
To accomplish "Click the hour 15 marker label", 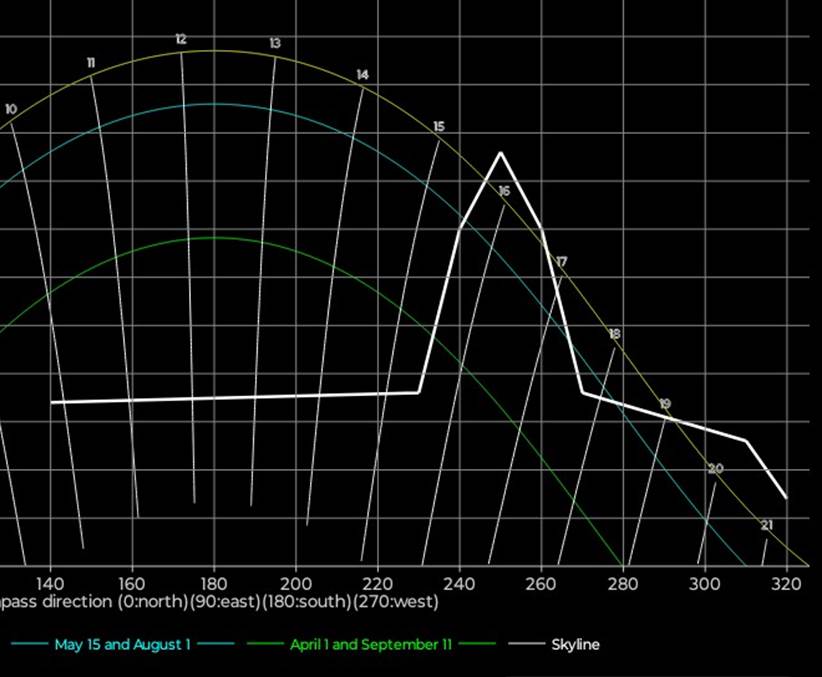I will pos(439,126).
